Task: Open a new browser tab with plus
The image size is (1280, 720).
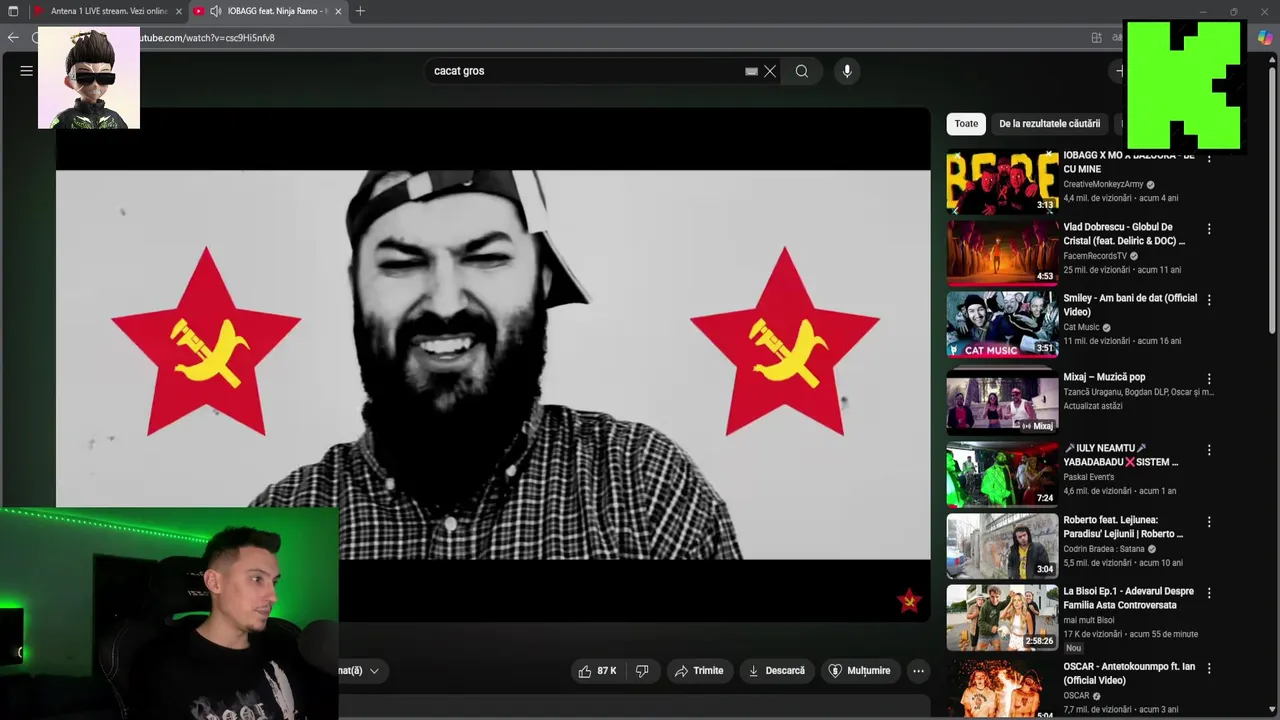Action: pyautogui.click(x=360, y=11)
